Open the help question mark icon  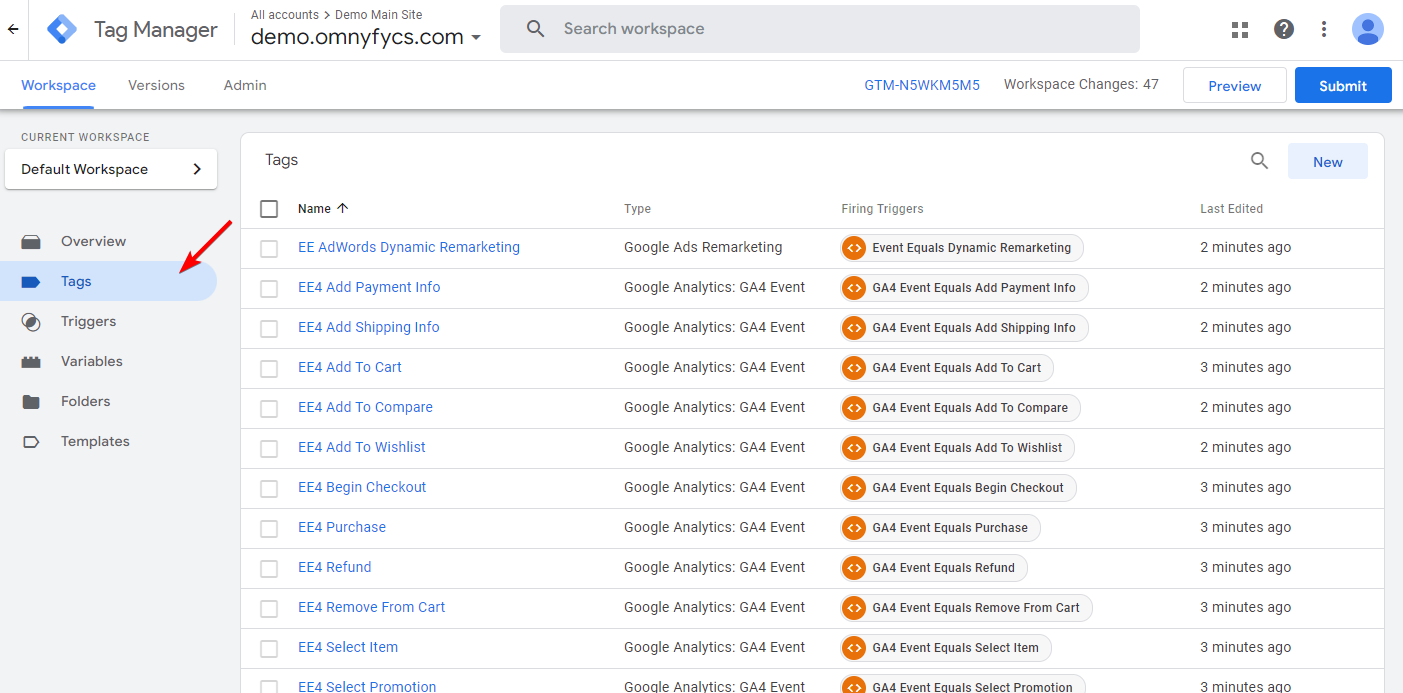[x=1284, y=29]
